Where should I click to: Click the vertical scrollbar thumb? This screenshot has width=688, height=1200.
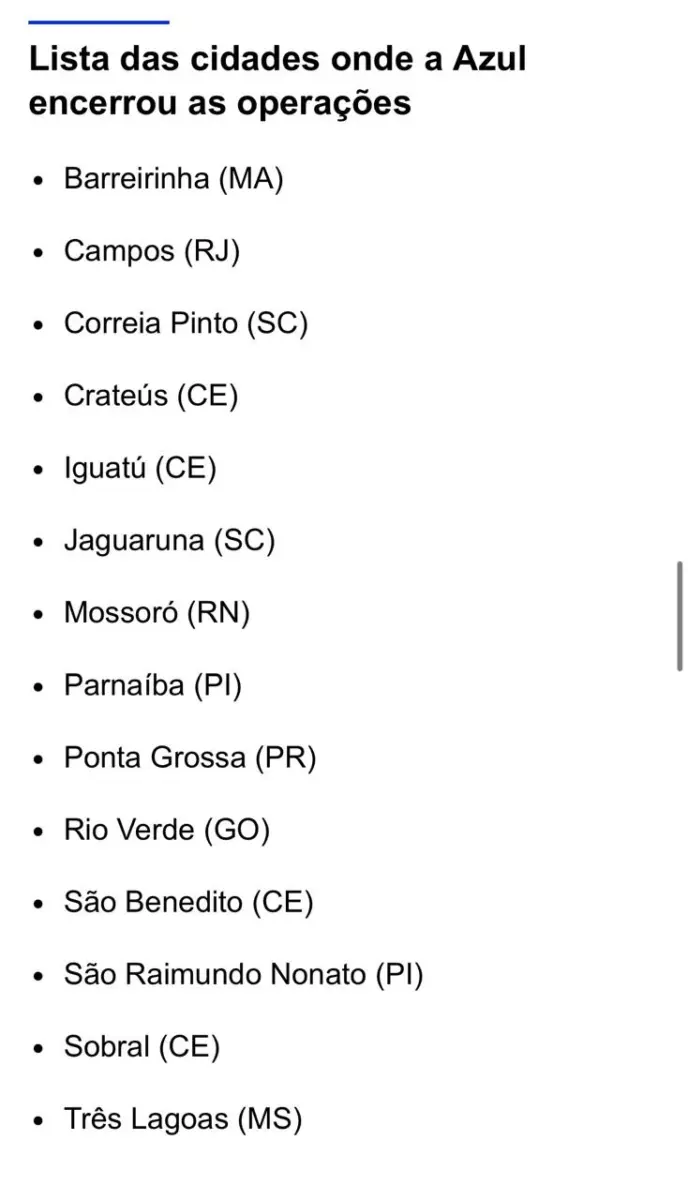(680, 616)
